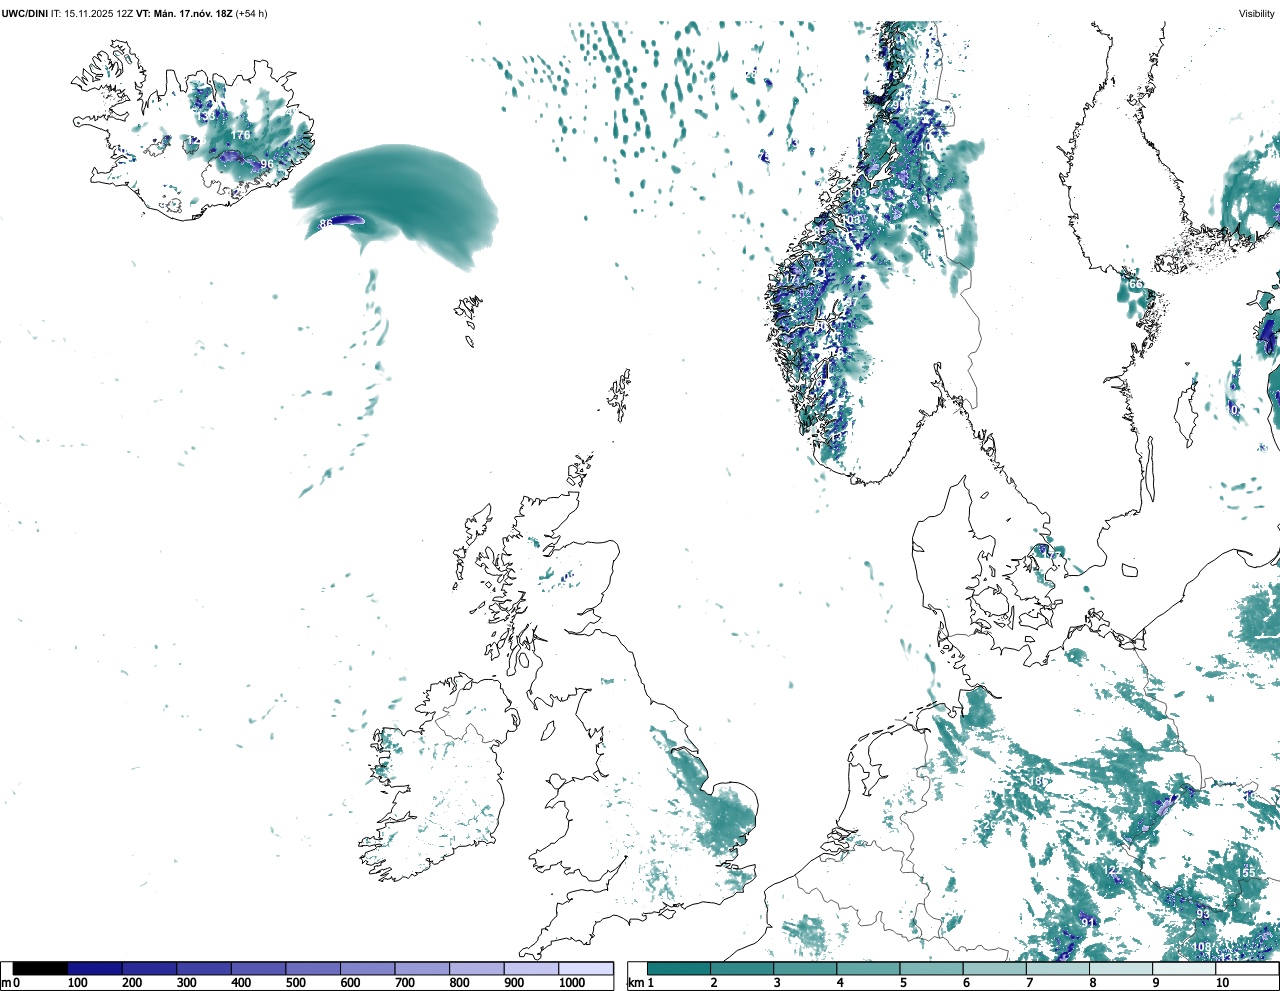
Task: Pick the 500–600 m purple-blue legend swatch
Action: [313, 968]
